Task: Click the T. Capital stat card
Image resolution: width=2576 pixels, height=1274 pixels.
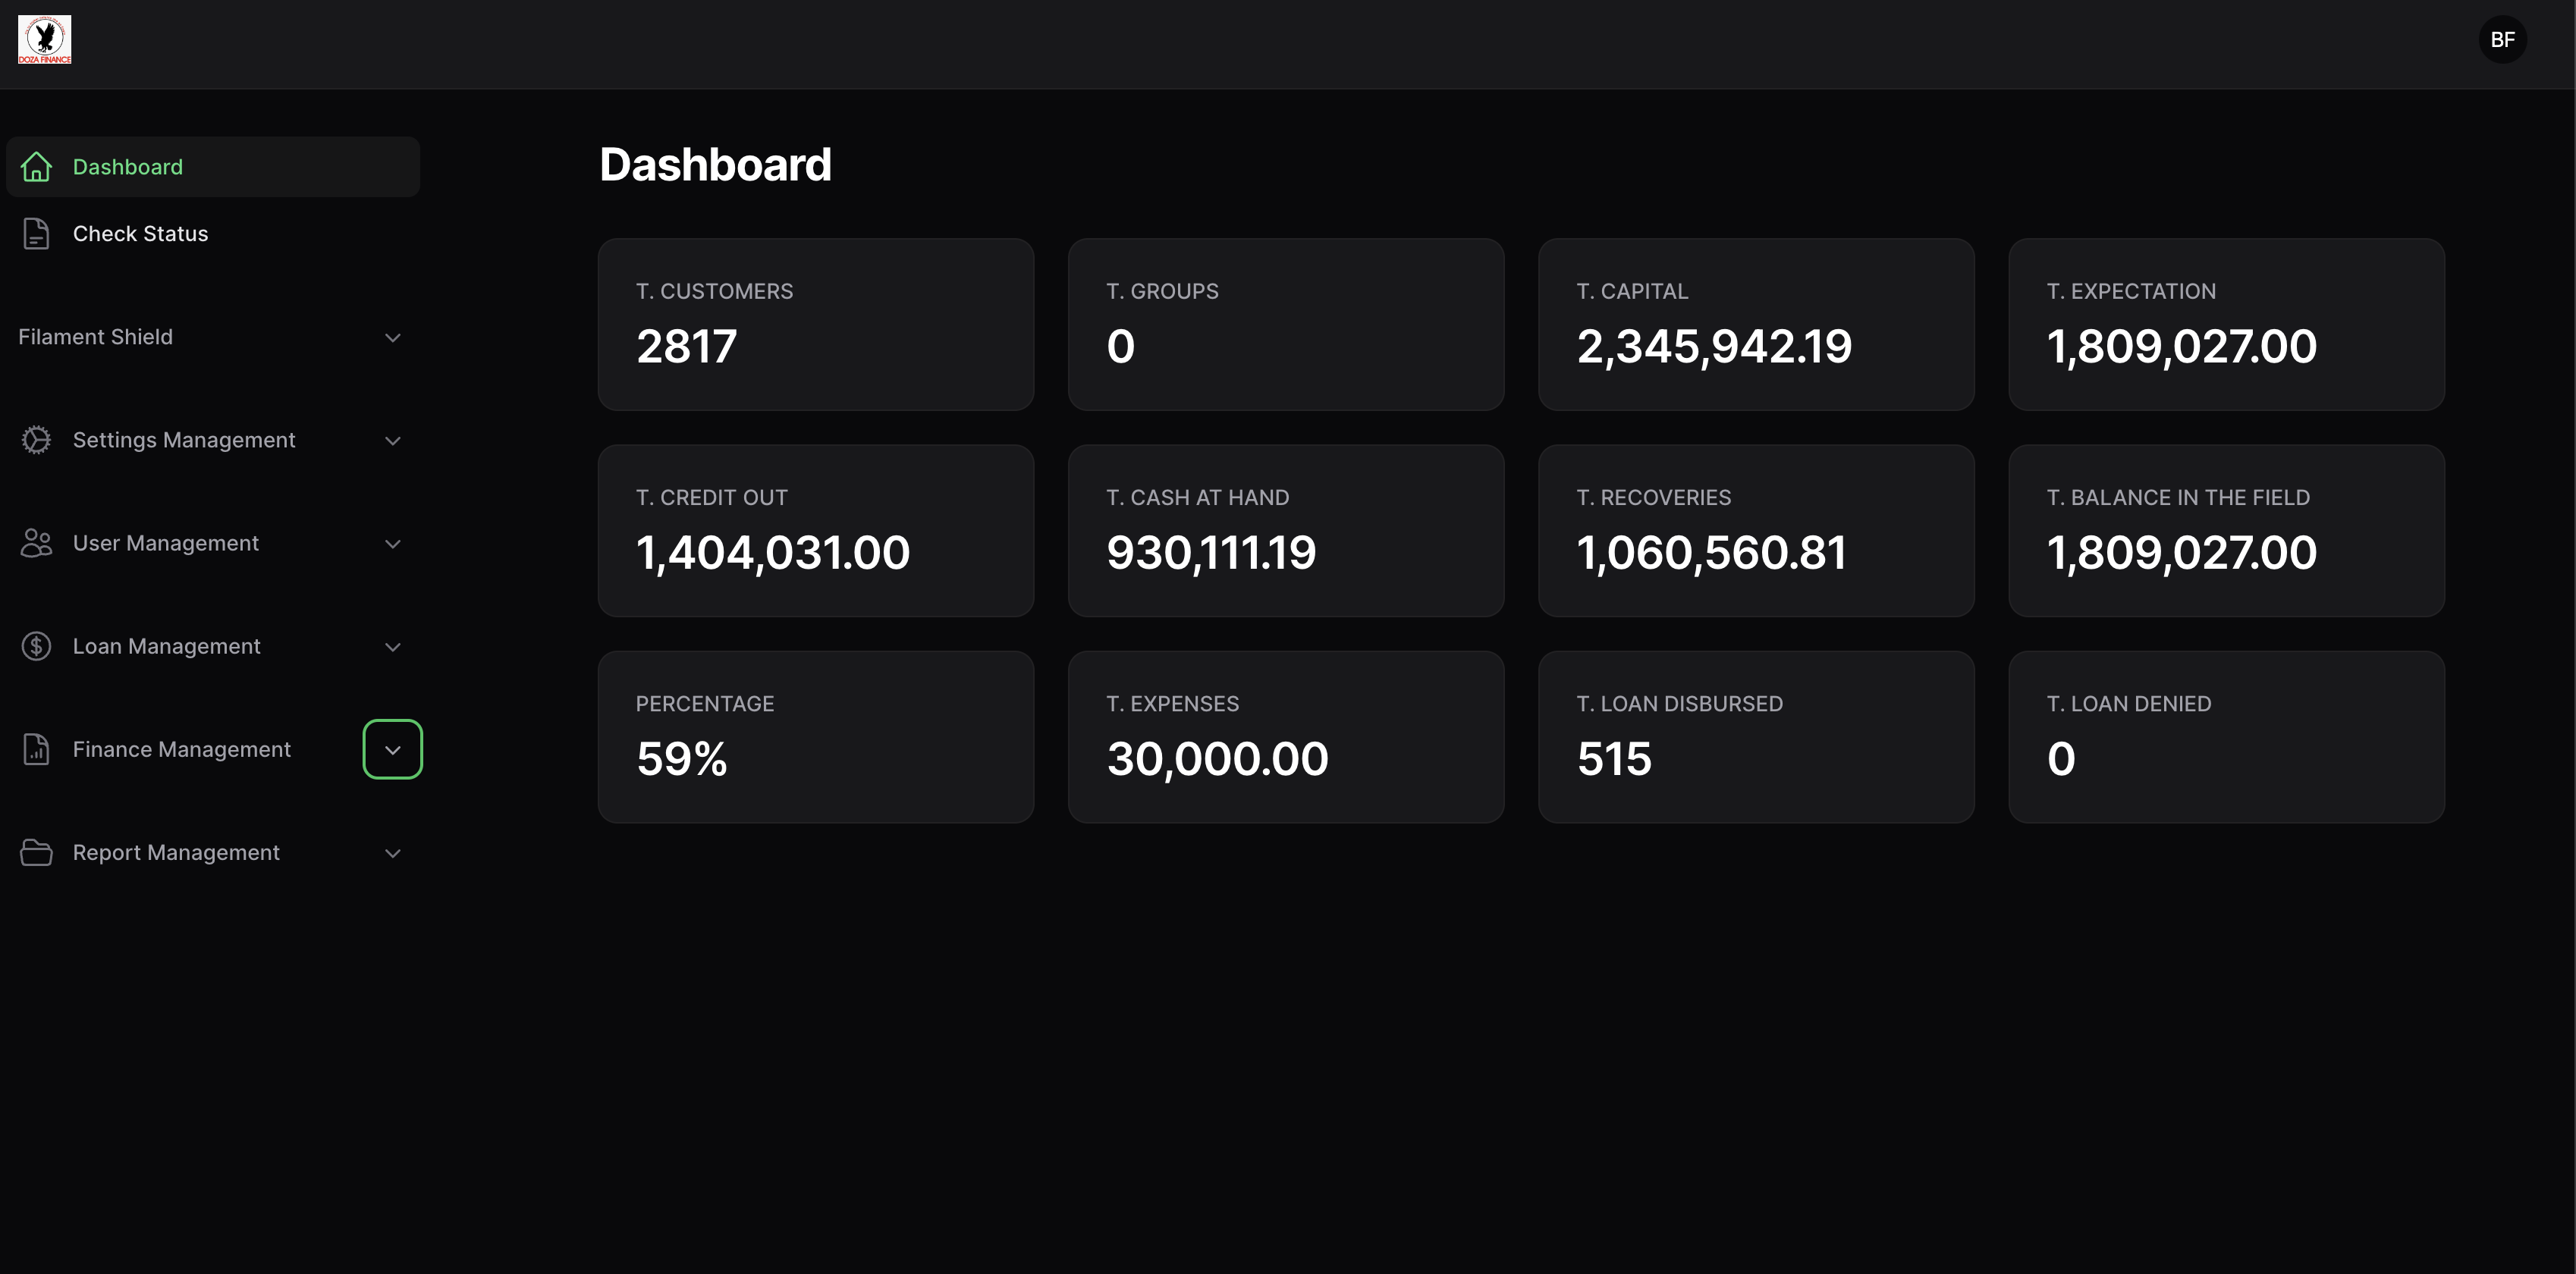Action: [1756, 324]
